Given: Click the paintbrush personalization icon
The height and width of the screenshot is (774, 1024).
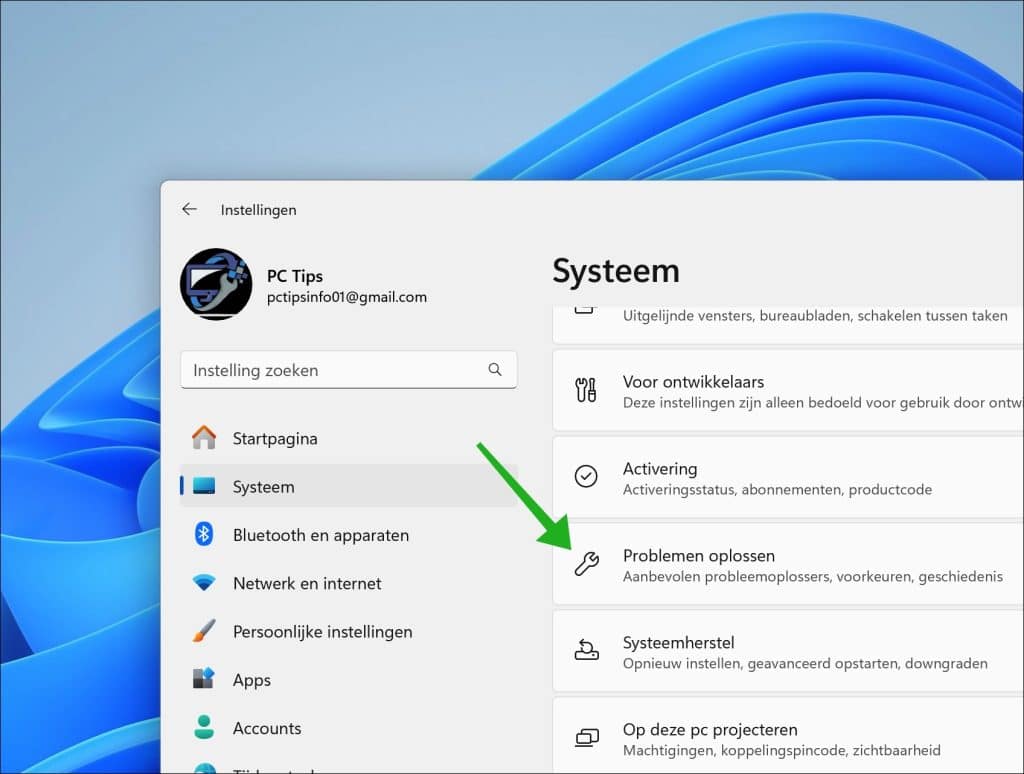Looking at the screenshot, I should pos(204,631).
